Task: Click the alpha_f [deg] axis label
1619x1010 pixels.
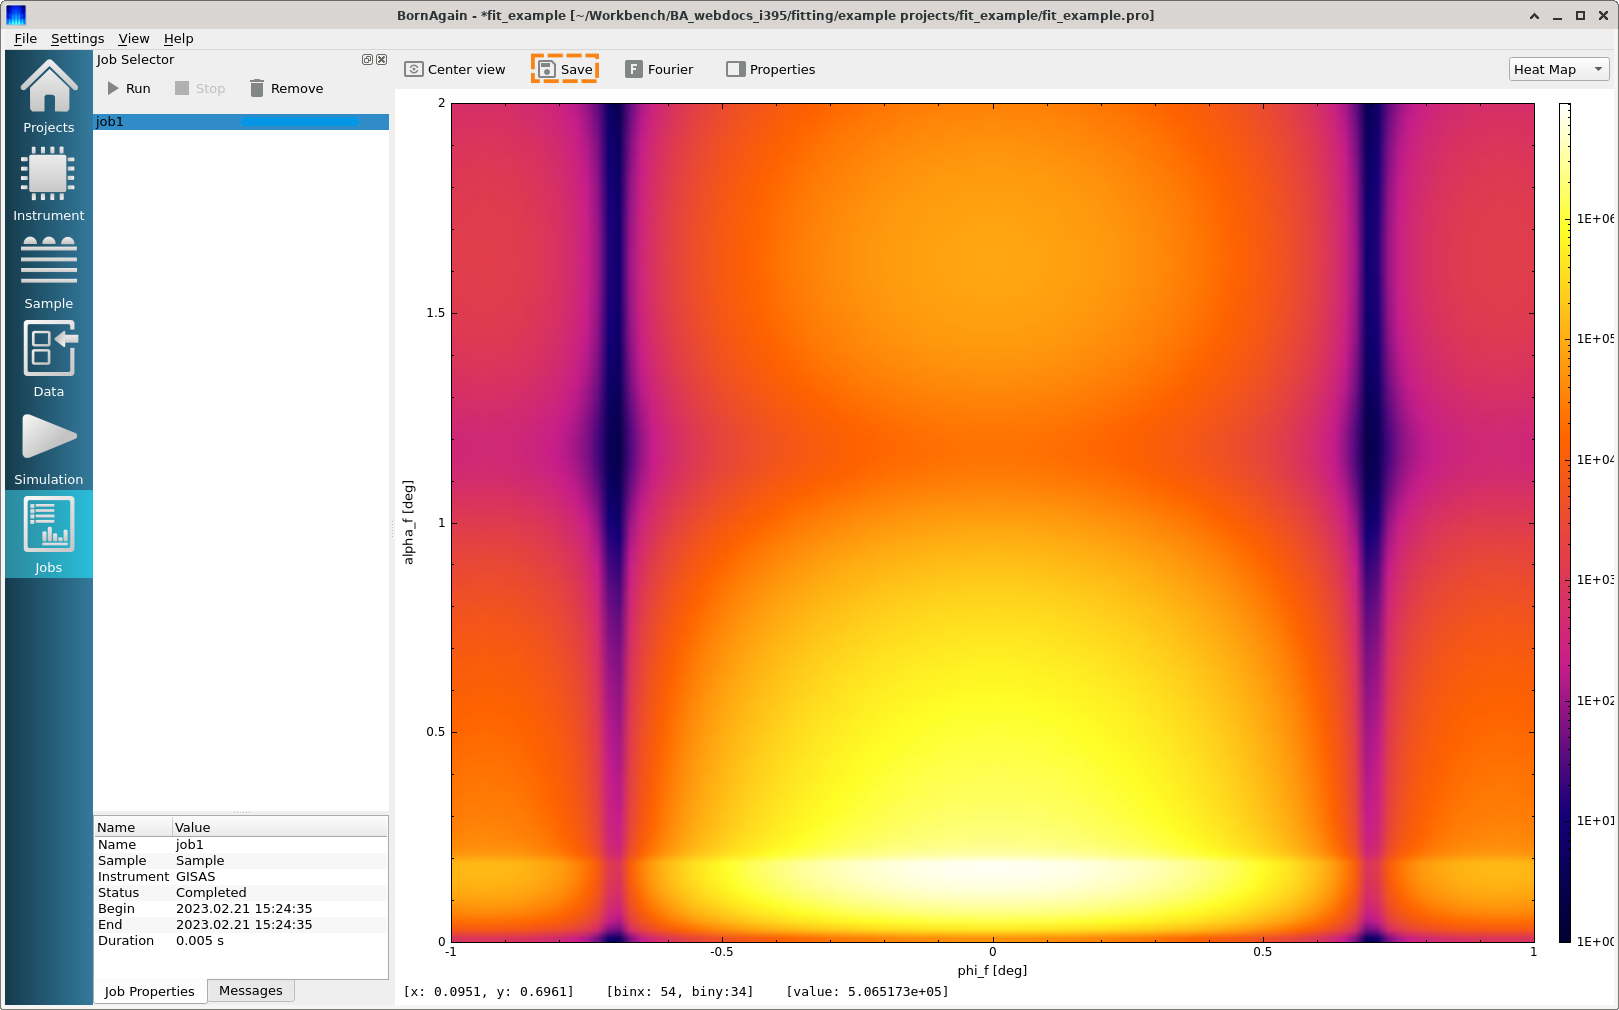Action: [408, 522]
